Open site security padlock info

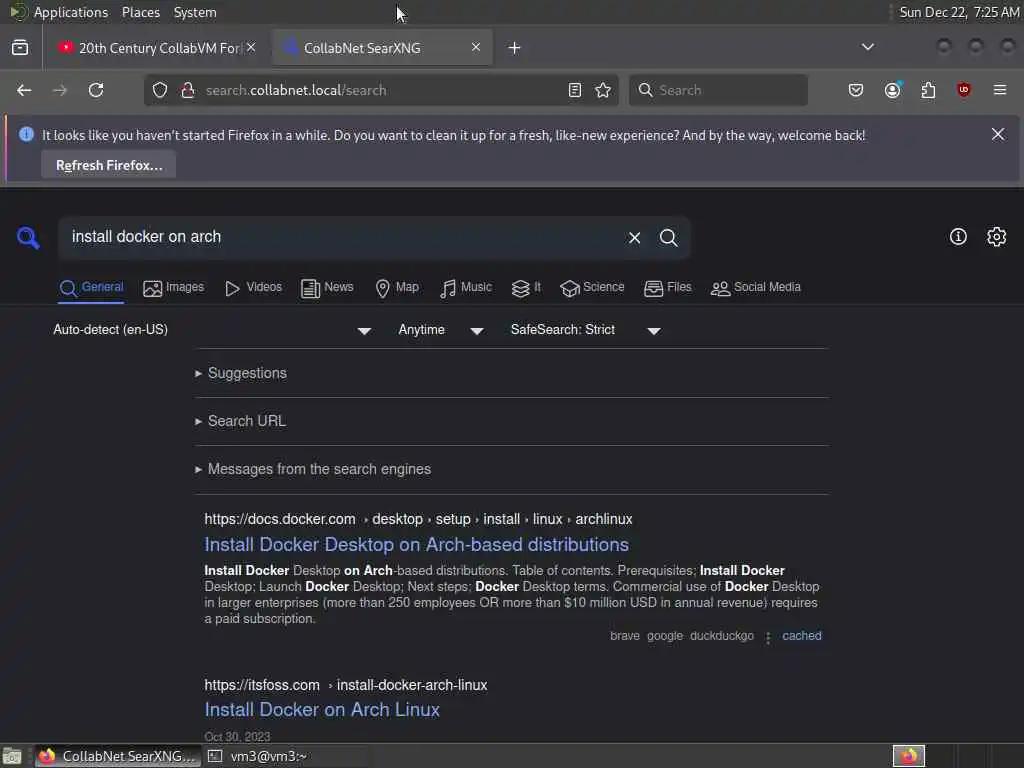[188, 90]
